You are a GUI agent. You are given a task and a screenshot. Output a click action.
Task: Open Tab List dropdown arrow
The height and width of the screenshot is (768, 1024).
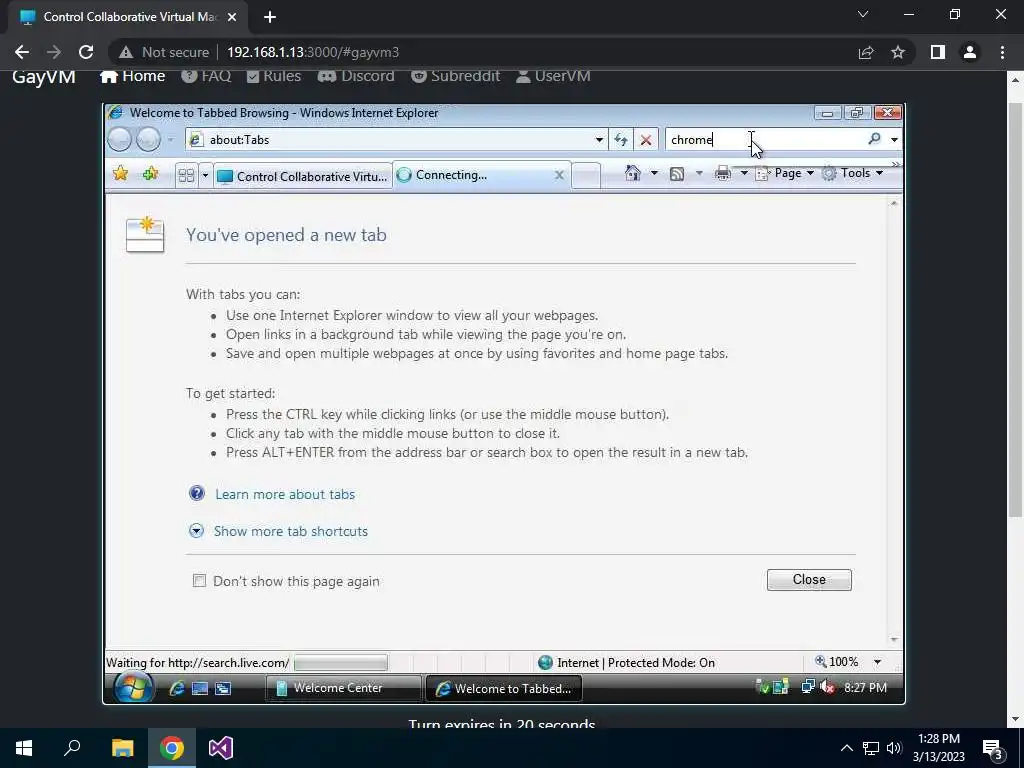205,176
